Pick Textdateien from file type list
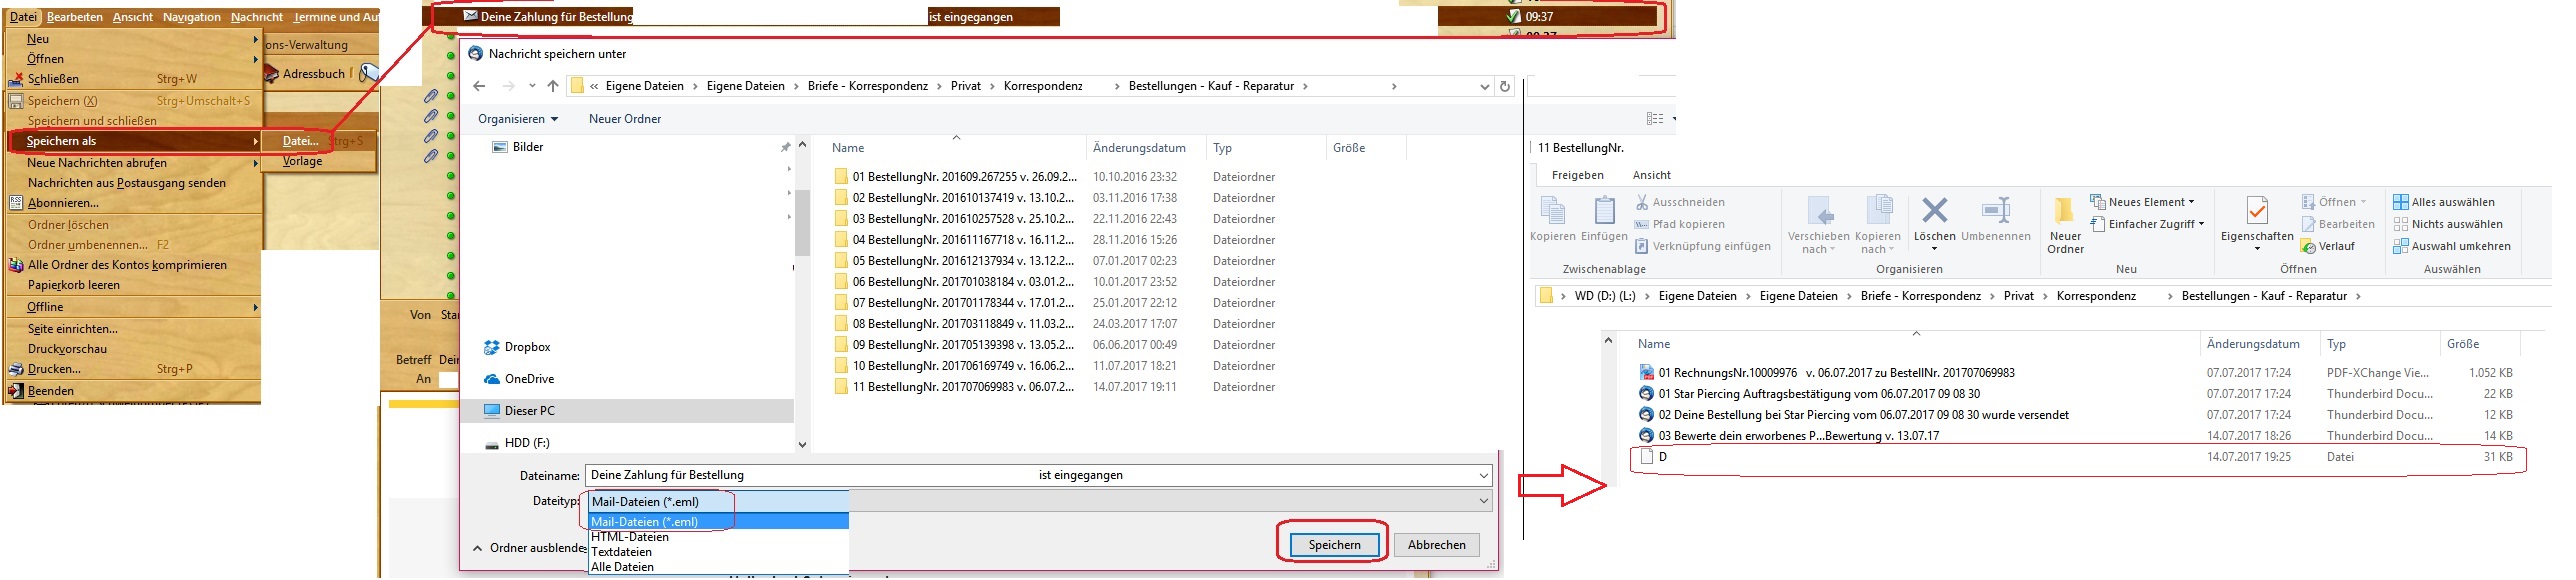 pos(718,552)
